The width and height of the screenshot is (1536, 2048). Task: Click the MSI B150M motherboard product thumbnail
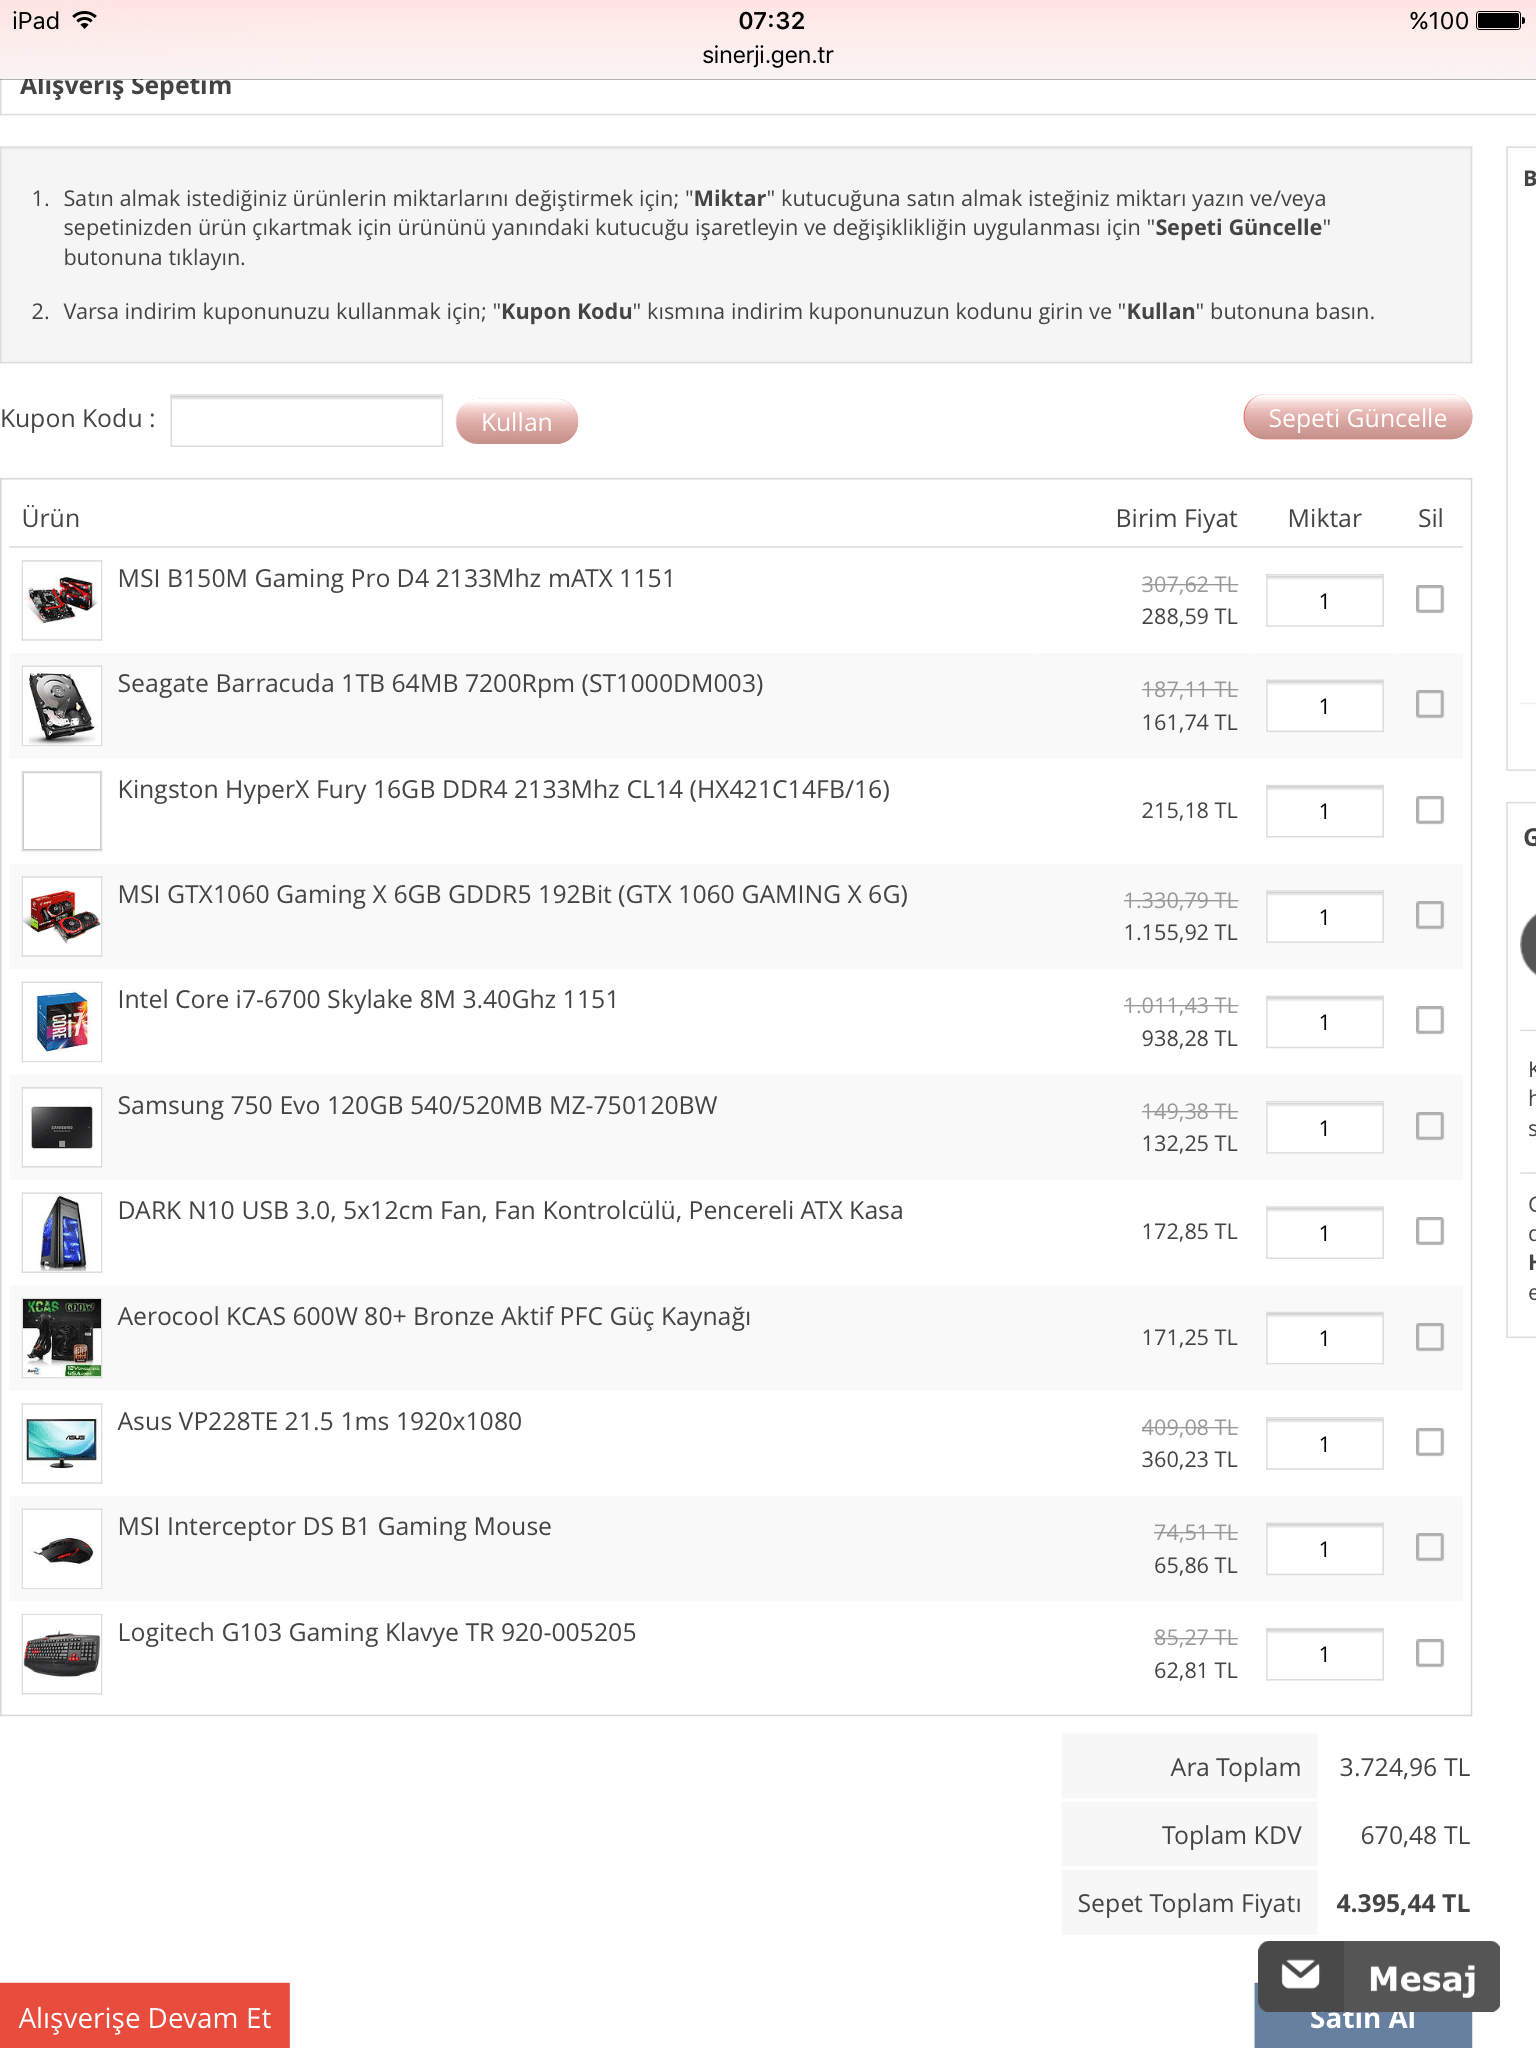(62, 600)
